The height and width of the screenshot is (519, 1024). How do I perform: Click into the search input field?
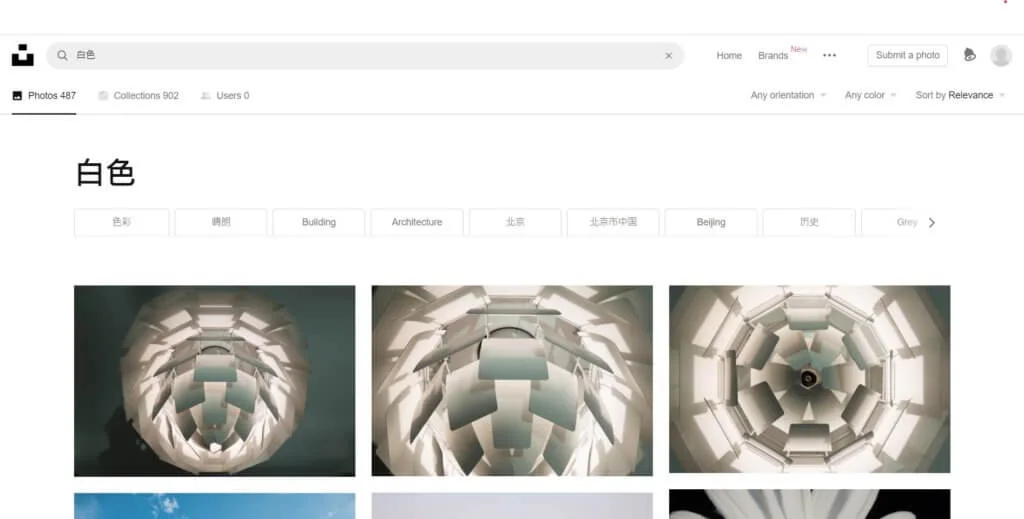coord(366,55)
